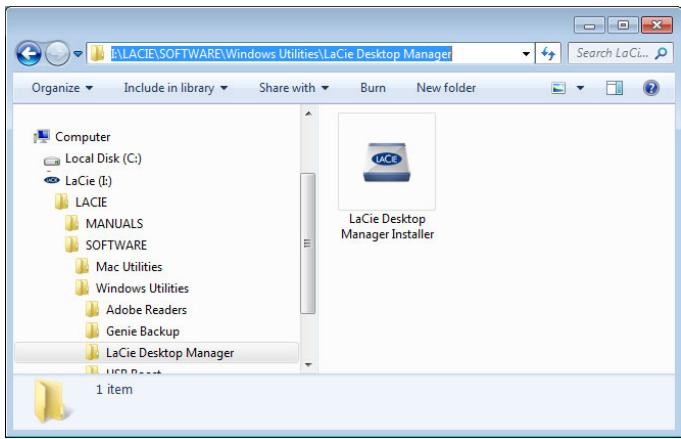The width and height of the screenshot is (681, 439).
Task: Select the address bar path text
Action: (x=281, y=53)
